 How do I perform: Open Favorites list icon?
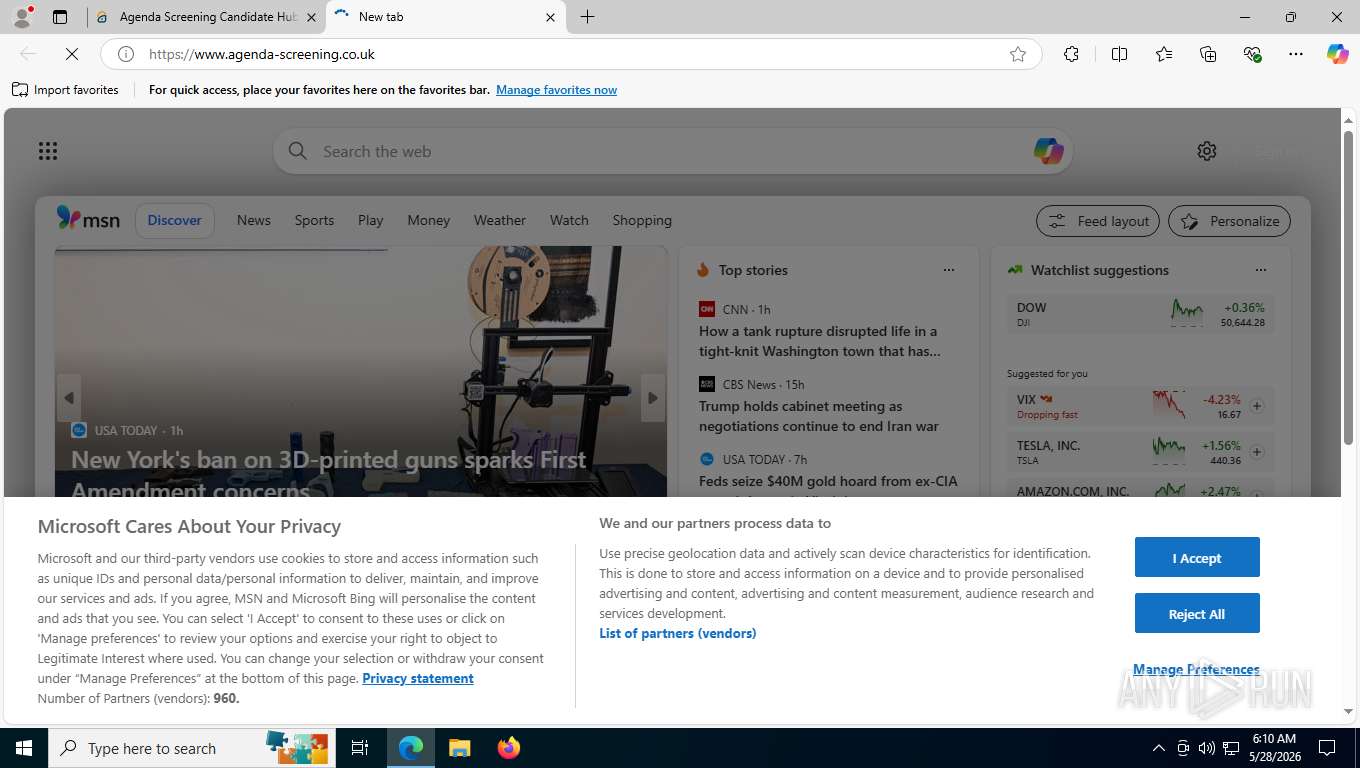coord(1164,54)
